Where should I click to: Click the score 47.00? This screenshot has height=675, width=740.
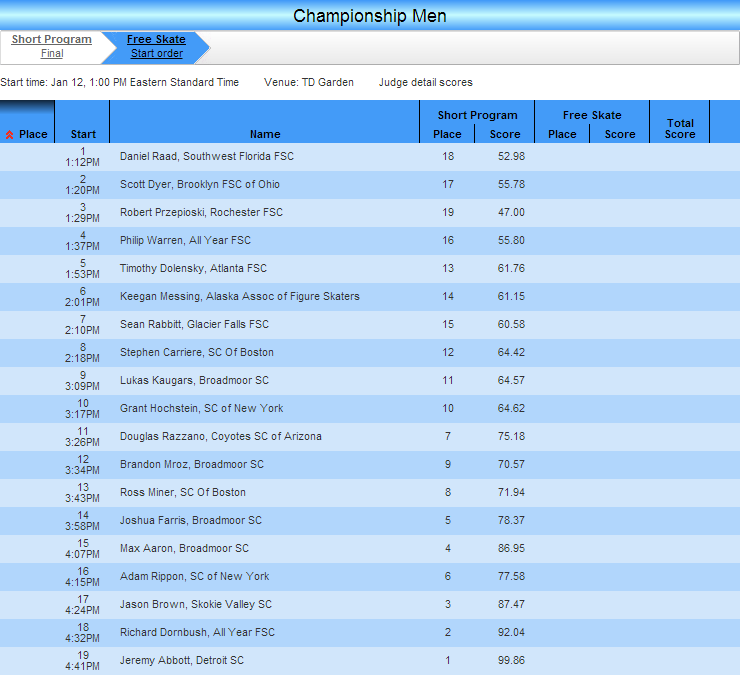[x=511, y=212]
